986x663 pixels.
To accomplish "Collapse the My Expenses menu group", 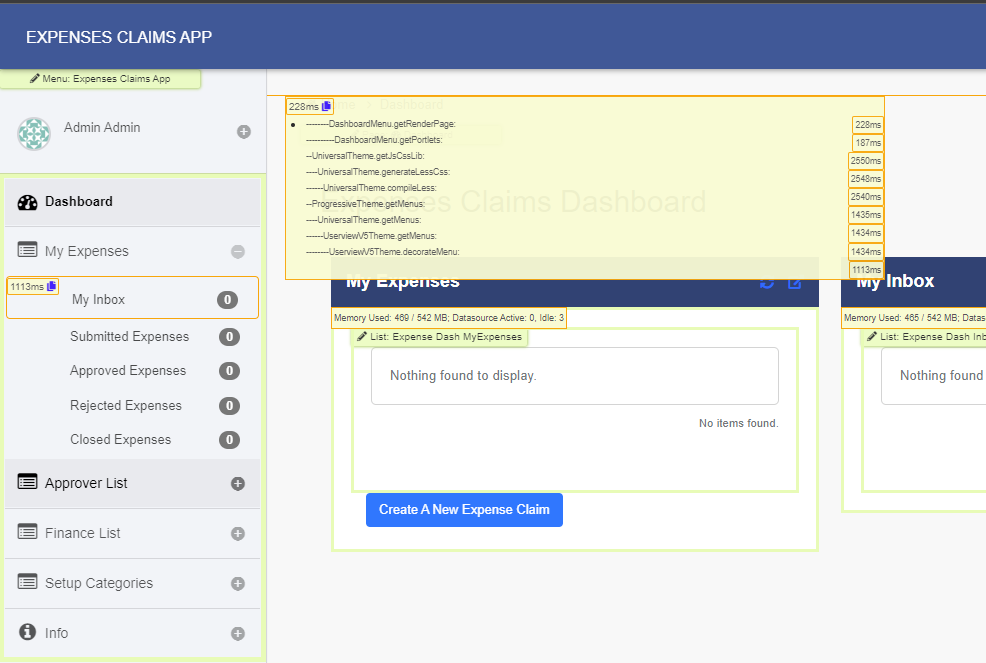I will (x=238, y=252).
